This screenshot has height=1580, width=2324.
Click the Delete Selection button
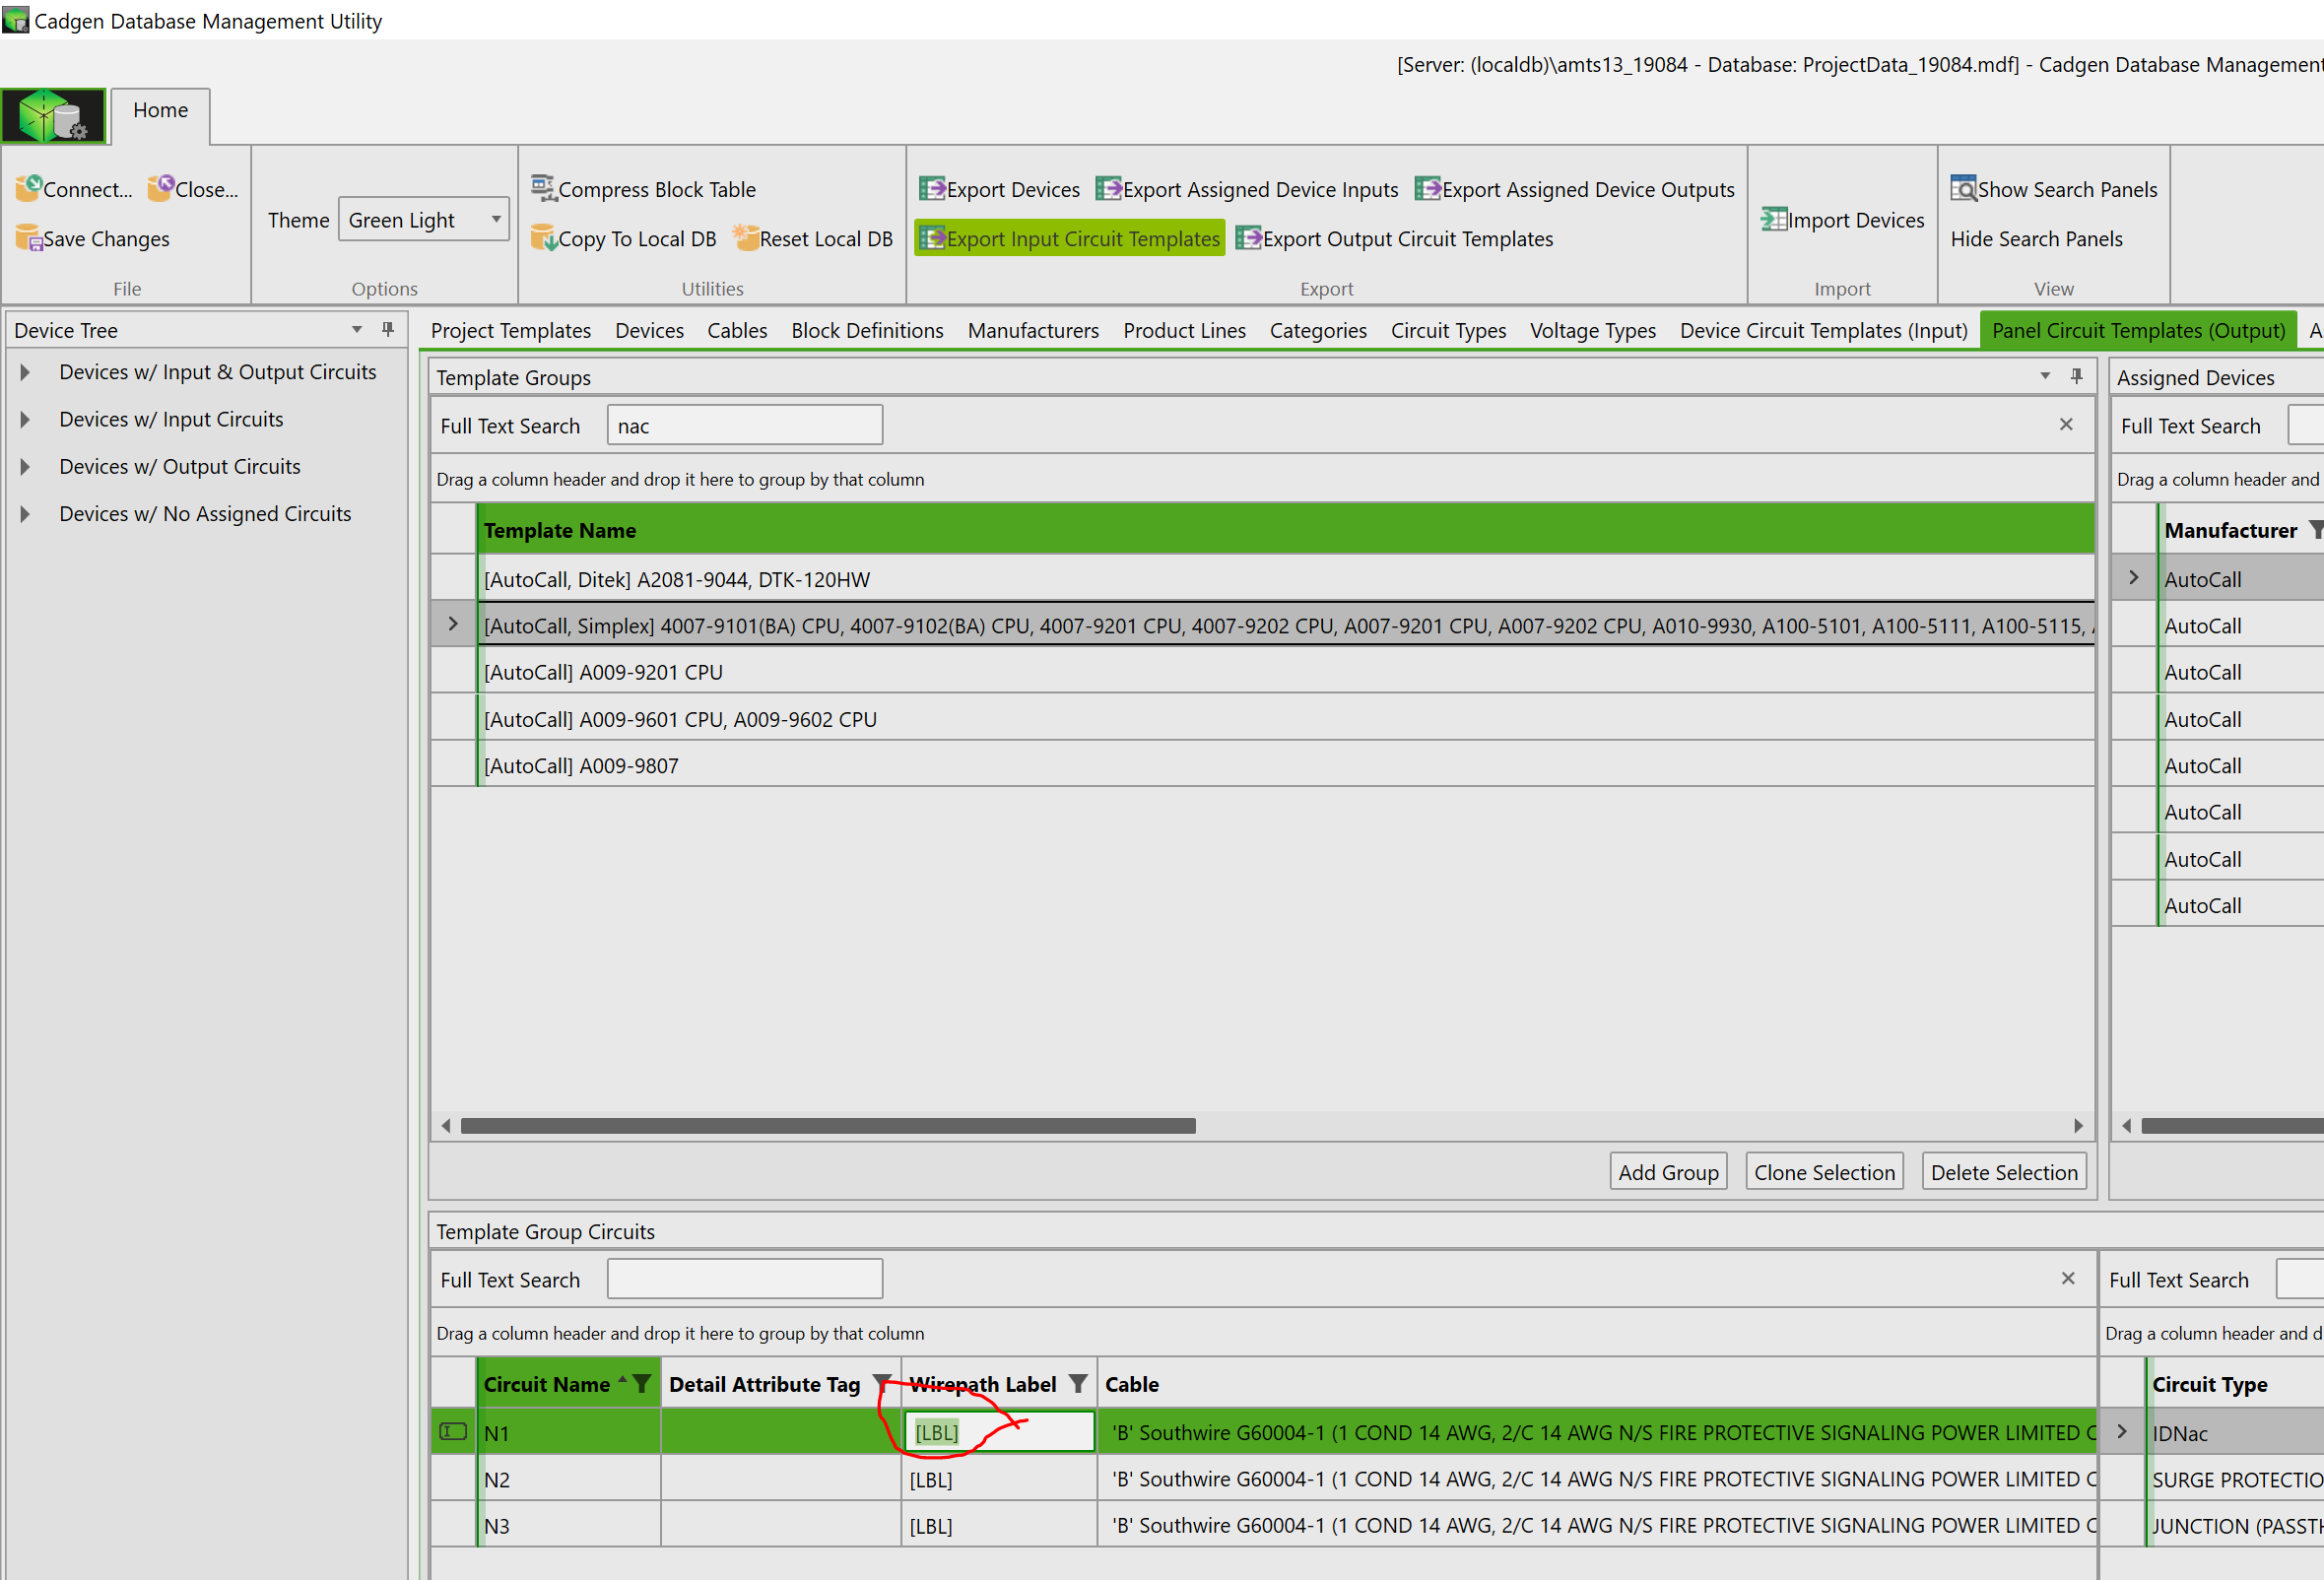2004,1172
